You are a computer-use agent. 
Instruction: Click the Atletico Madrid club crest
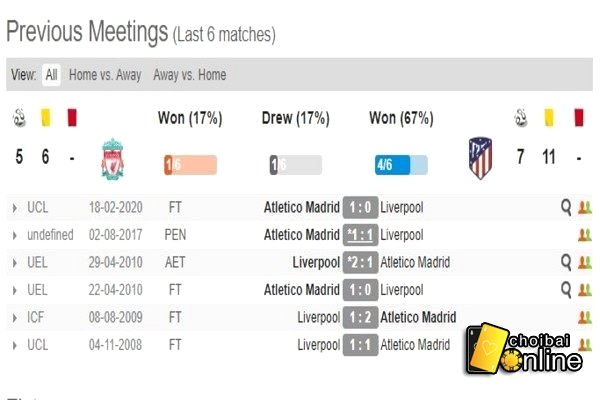(480, 158)
